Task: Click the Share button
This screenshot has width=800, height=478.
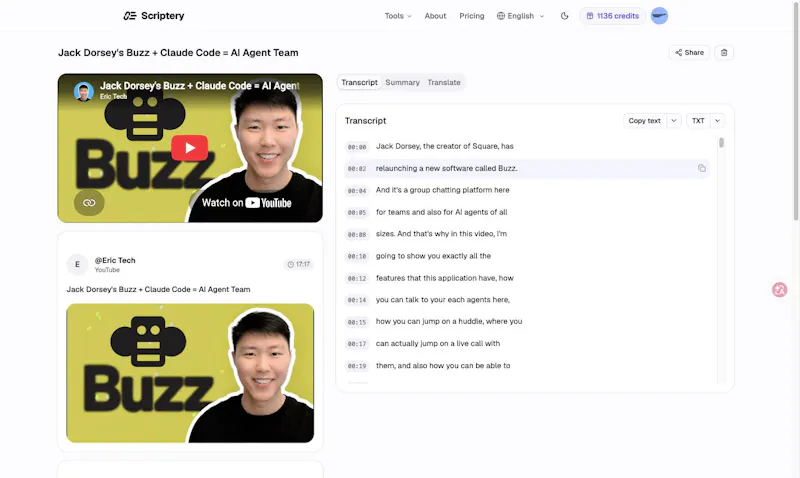Action: (x=689, y=53)
